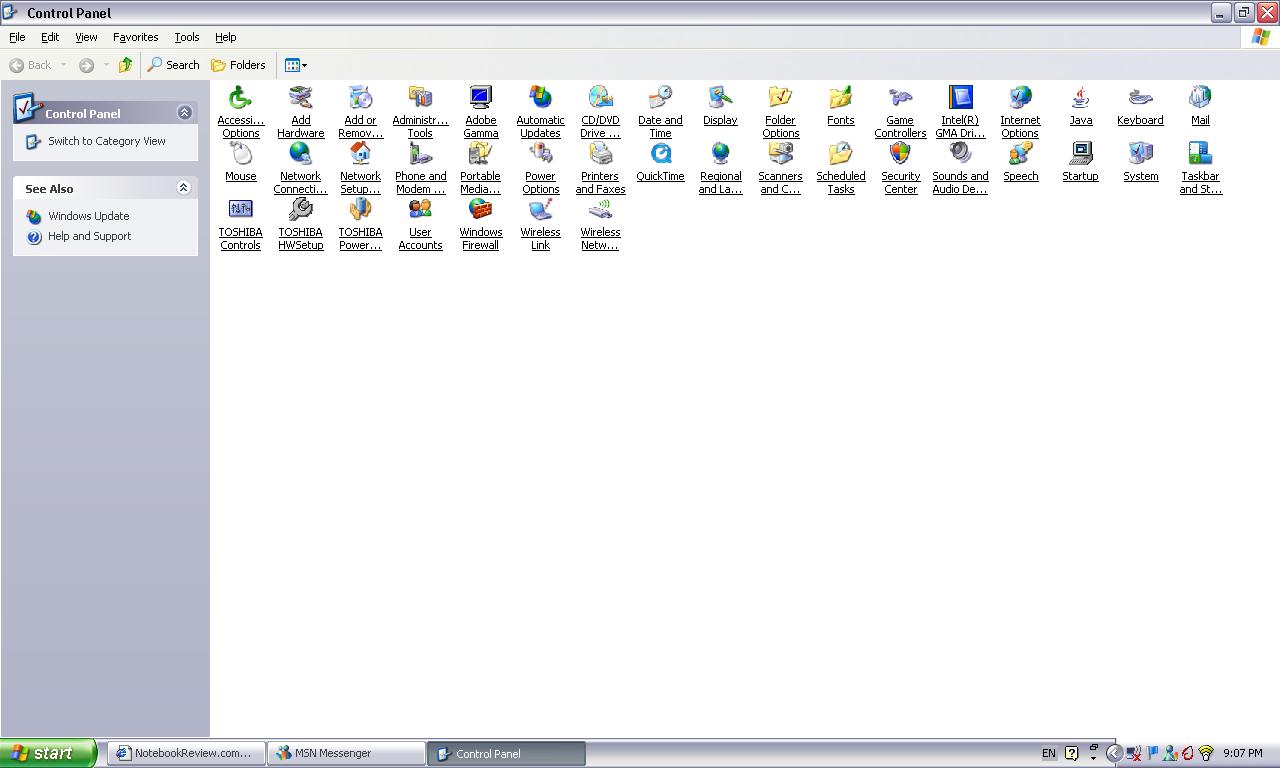The height and width of the screenshot is (768, 1280).
Task: Open Accessibility Options applet
Action: (x=240, y=98)
